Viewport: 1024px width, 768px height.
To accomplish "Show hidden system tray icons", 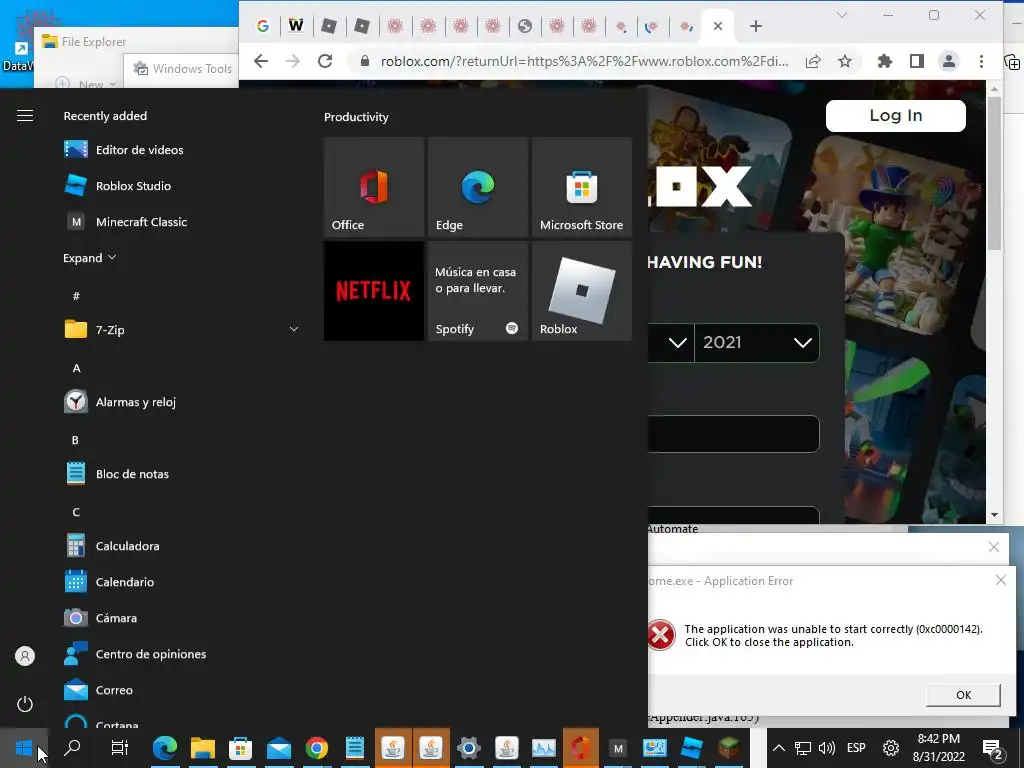I will (x=778, y=748).
